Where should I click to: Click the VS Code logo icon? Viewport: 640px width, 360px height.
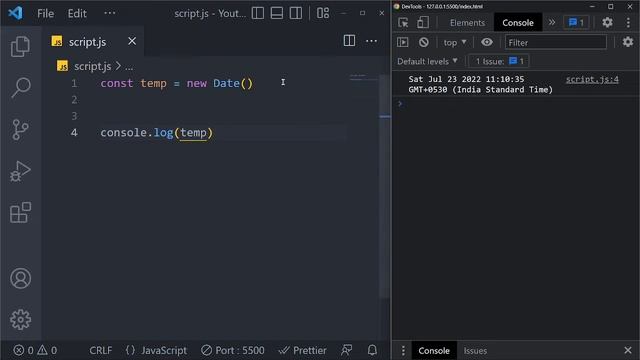15,13
